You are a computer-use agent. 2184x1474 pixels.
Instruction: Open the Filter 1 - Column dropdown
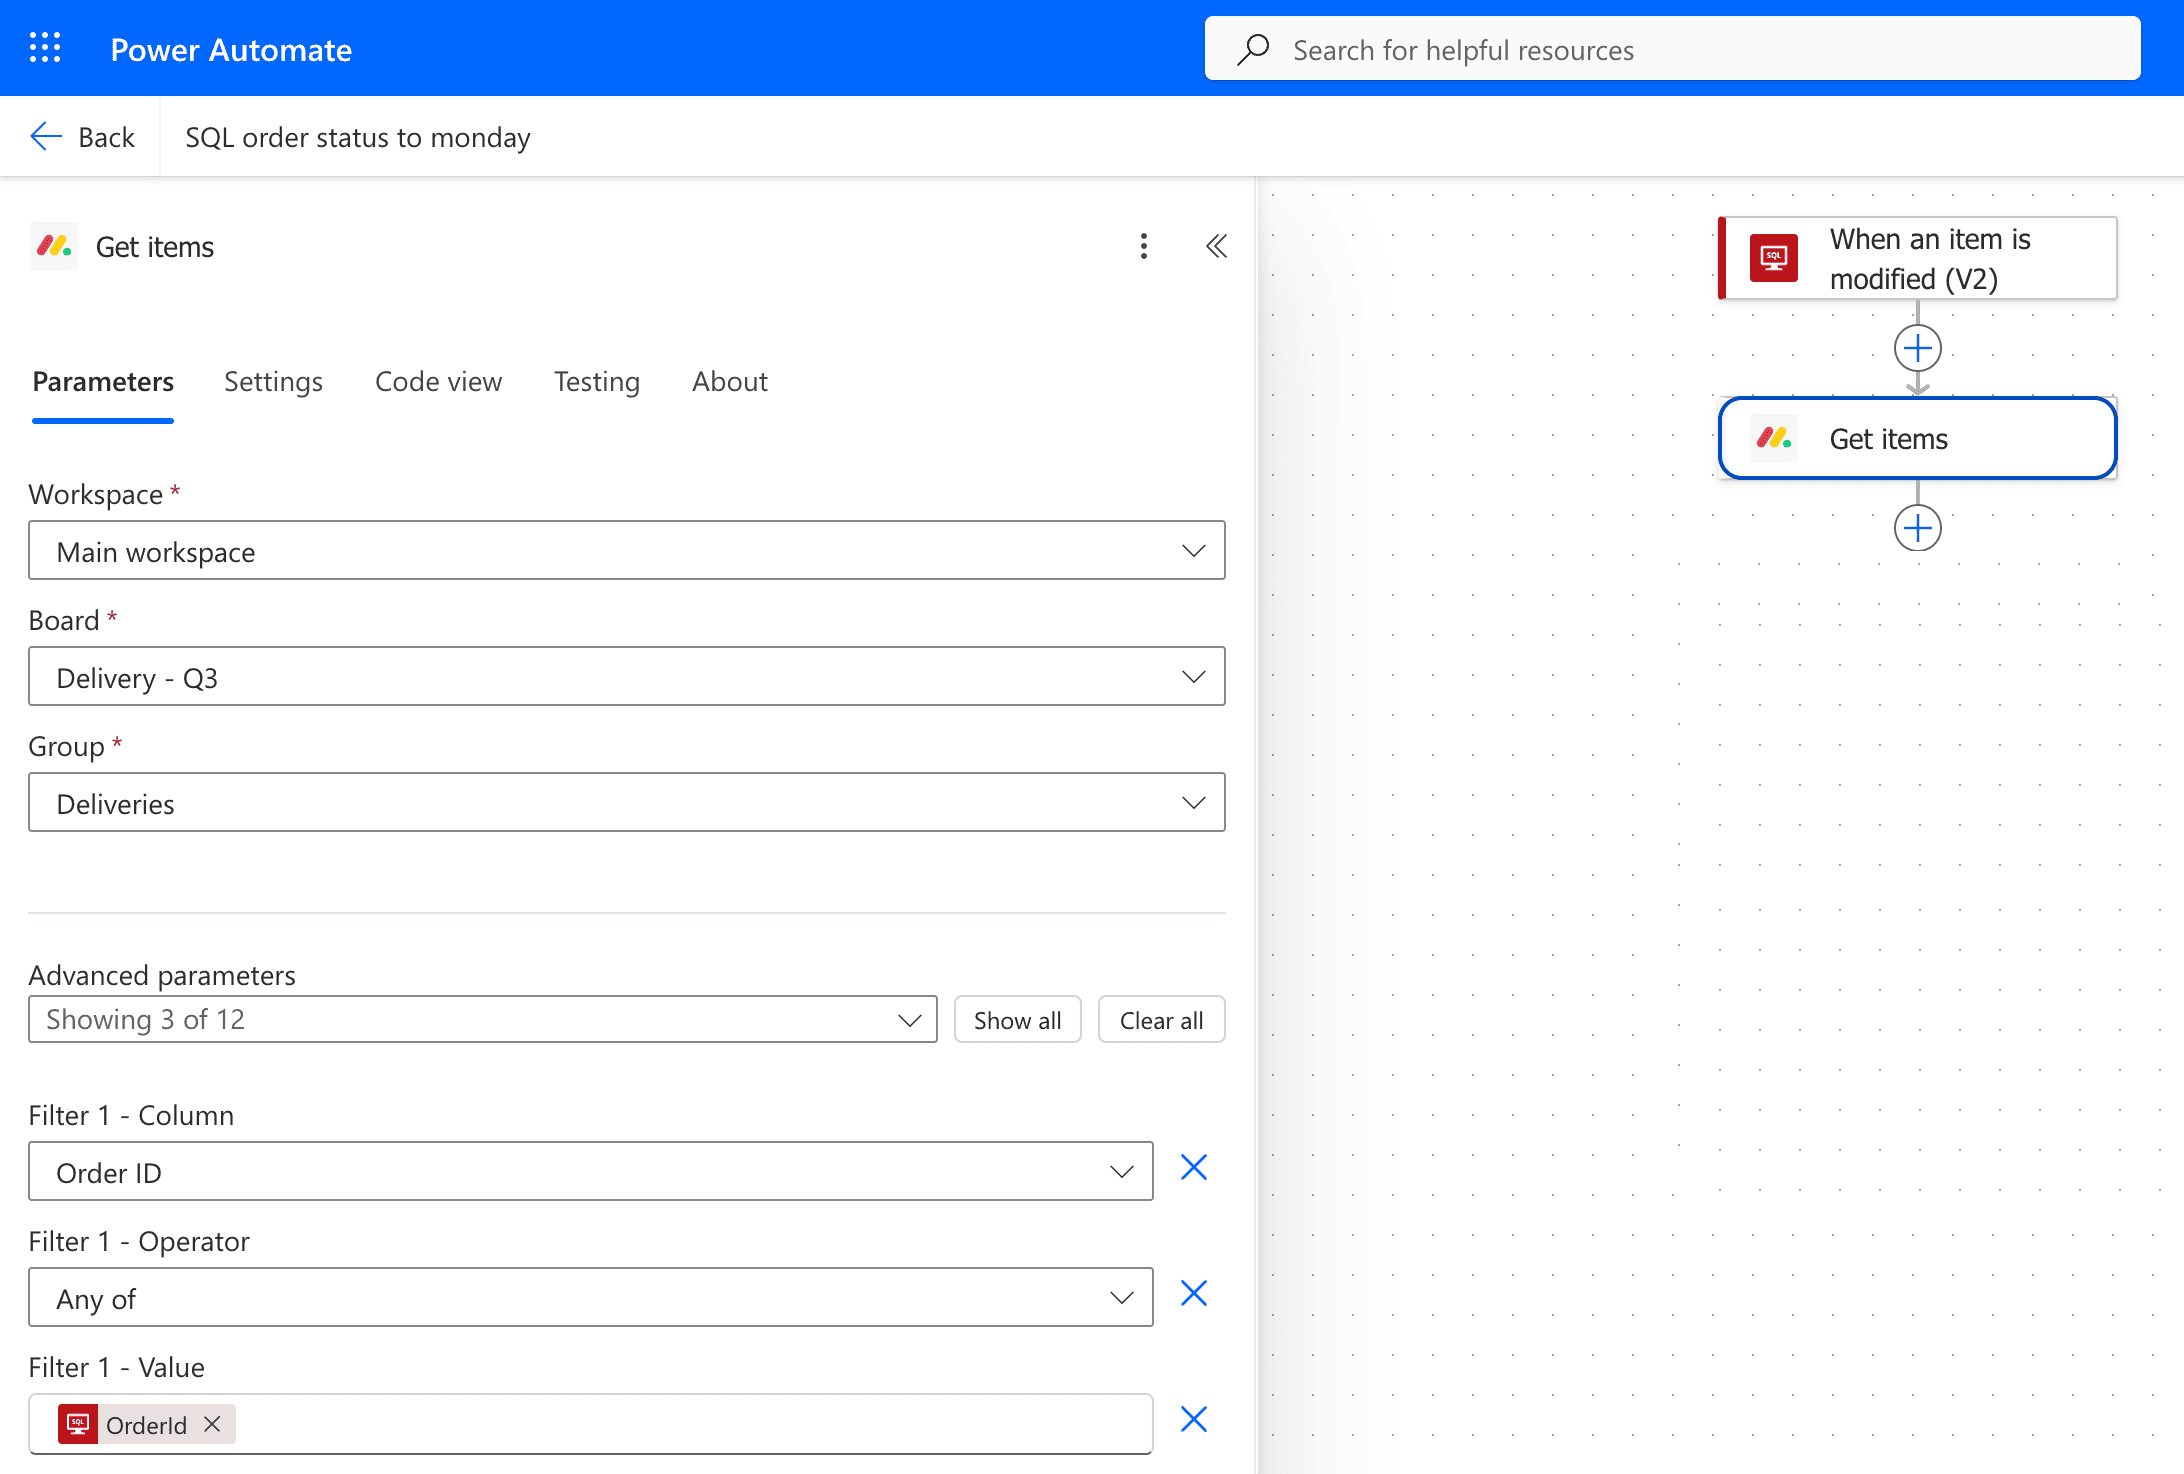tap(591, 1171)
